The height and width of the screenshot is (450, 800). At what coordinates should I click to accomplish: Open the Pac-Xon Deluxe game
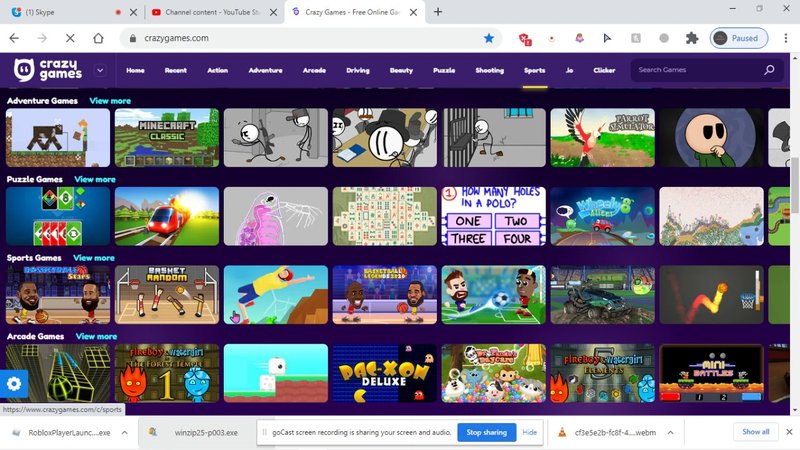click(x=385, y=373)
